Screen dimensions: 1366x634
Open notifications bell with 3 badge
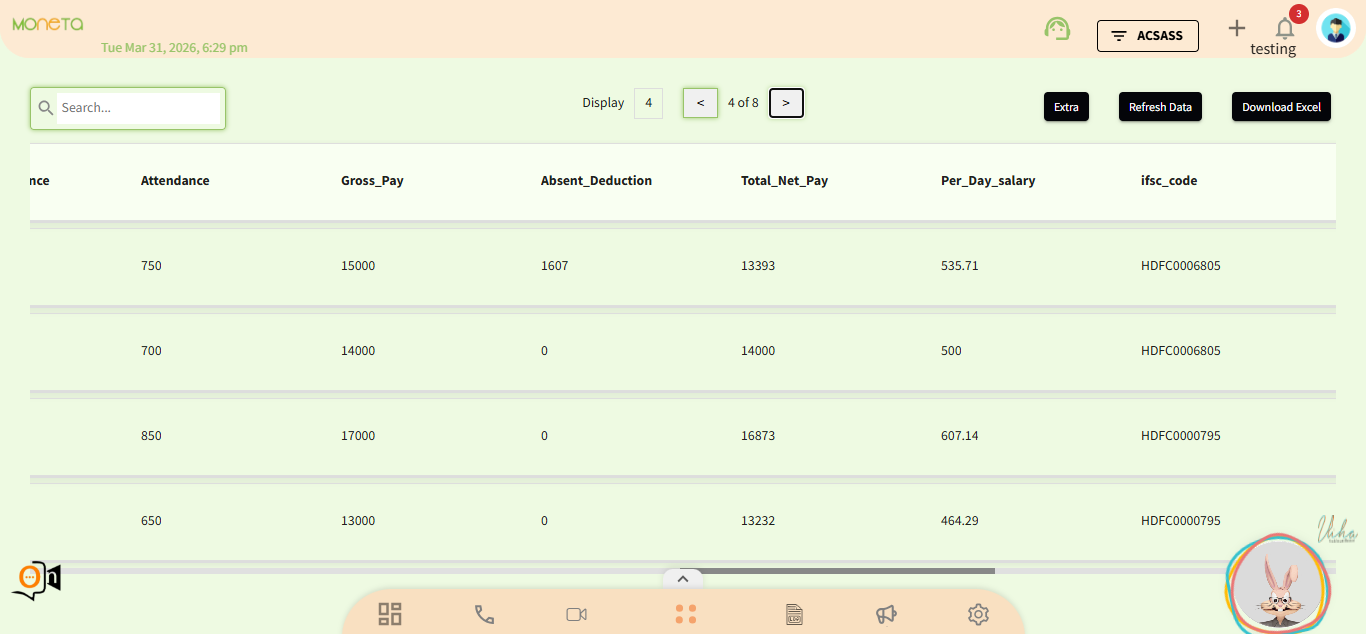[1285, 29]
